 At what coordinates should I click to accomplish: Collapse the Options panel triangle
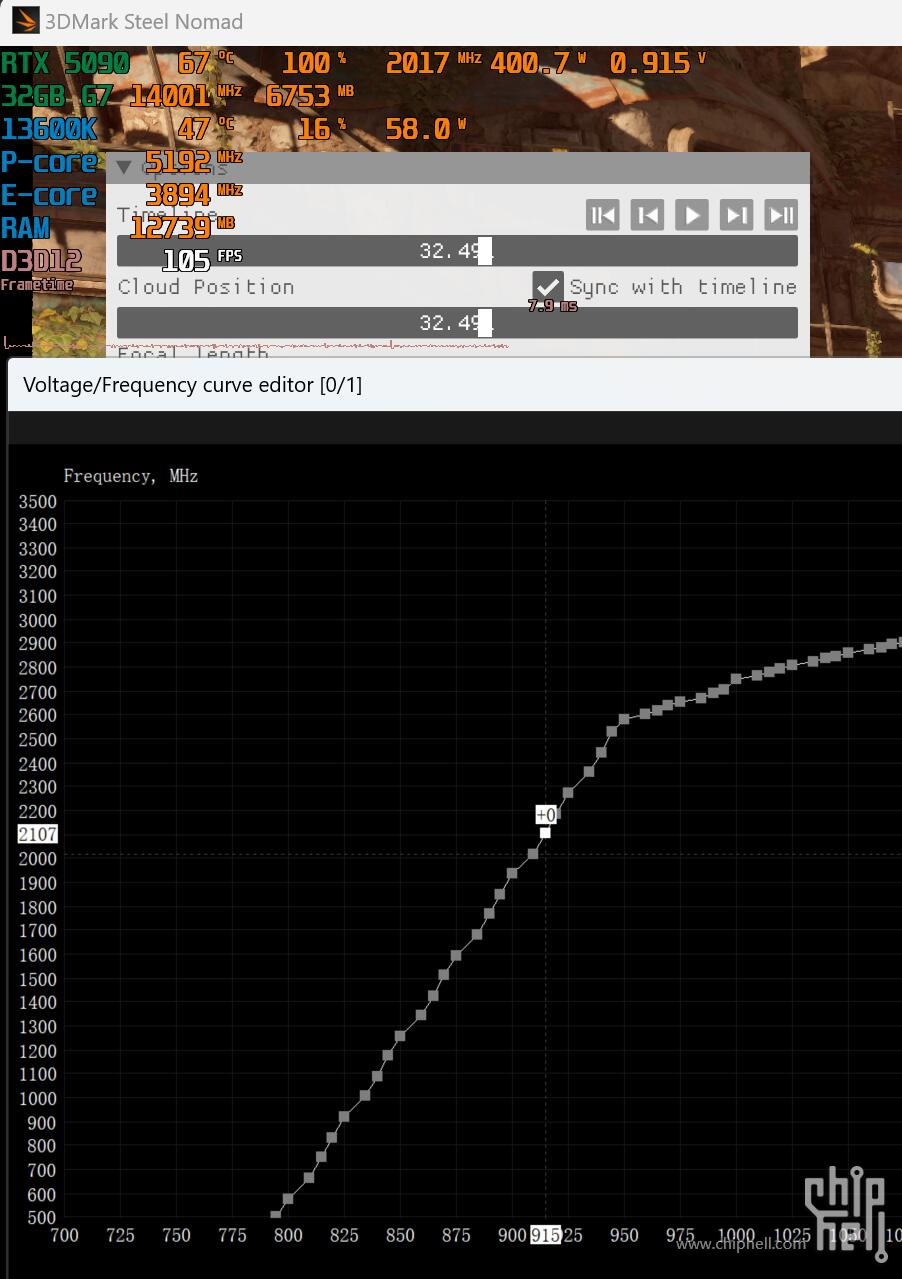pyautogui.click(x=124, y=168)
